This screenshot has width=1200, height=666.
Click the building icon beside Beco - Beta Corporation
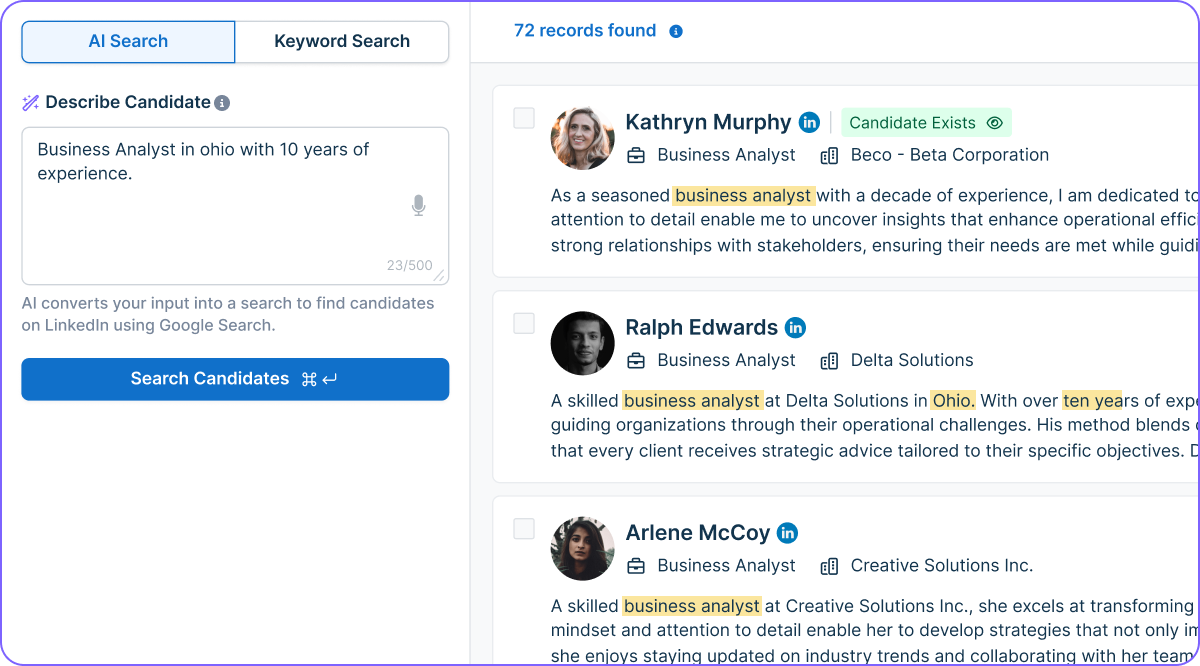pos(829,155)
